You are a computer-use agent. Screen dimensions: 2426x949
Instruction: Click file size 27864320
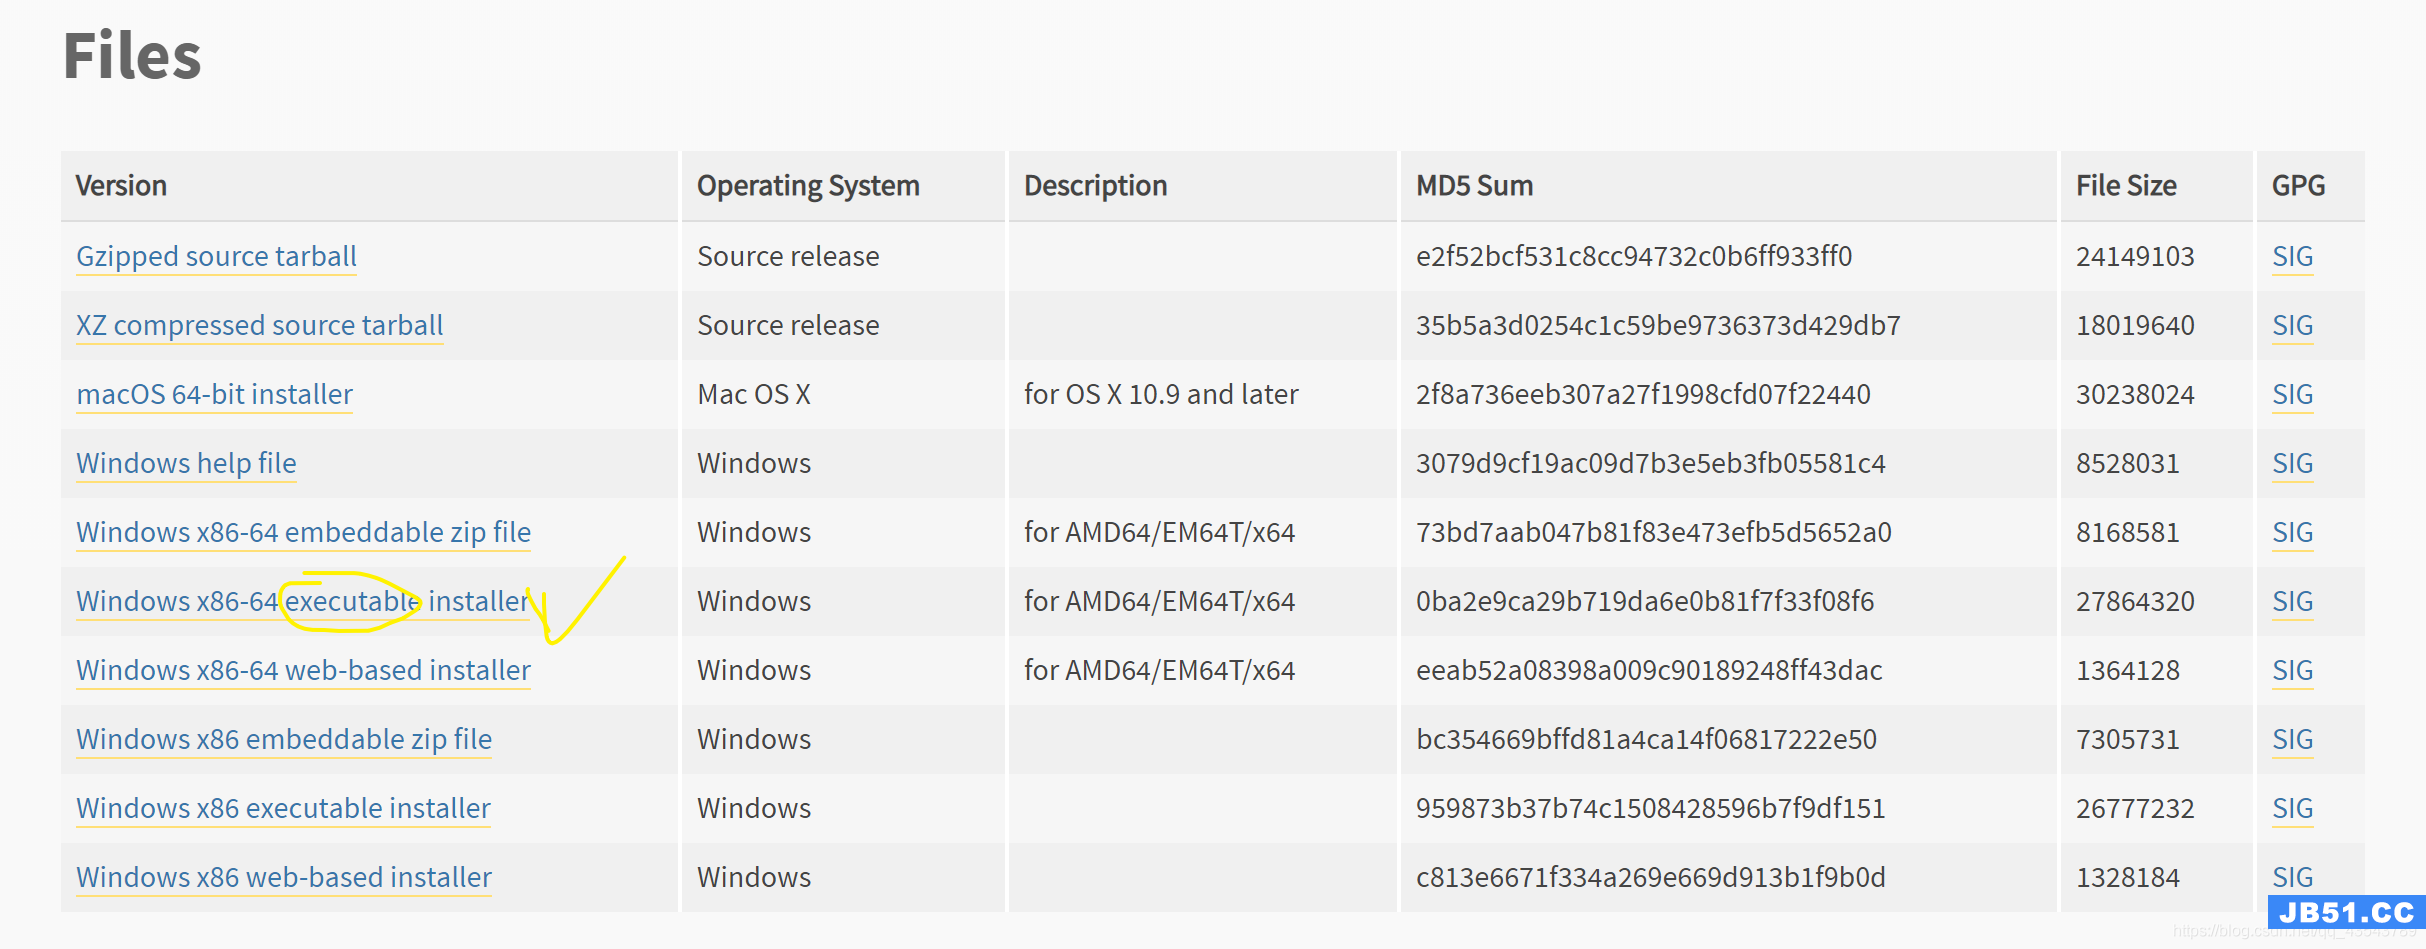tap(2135, 602)
